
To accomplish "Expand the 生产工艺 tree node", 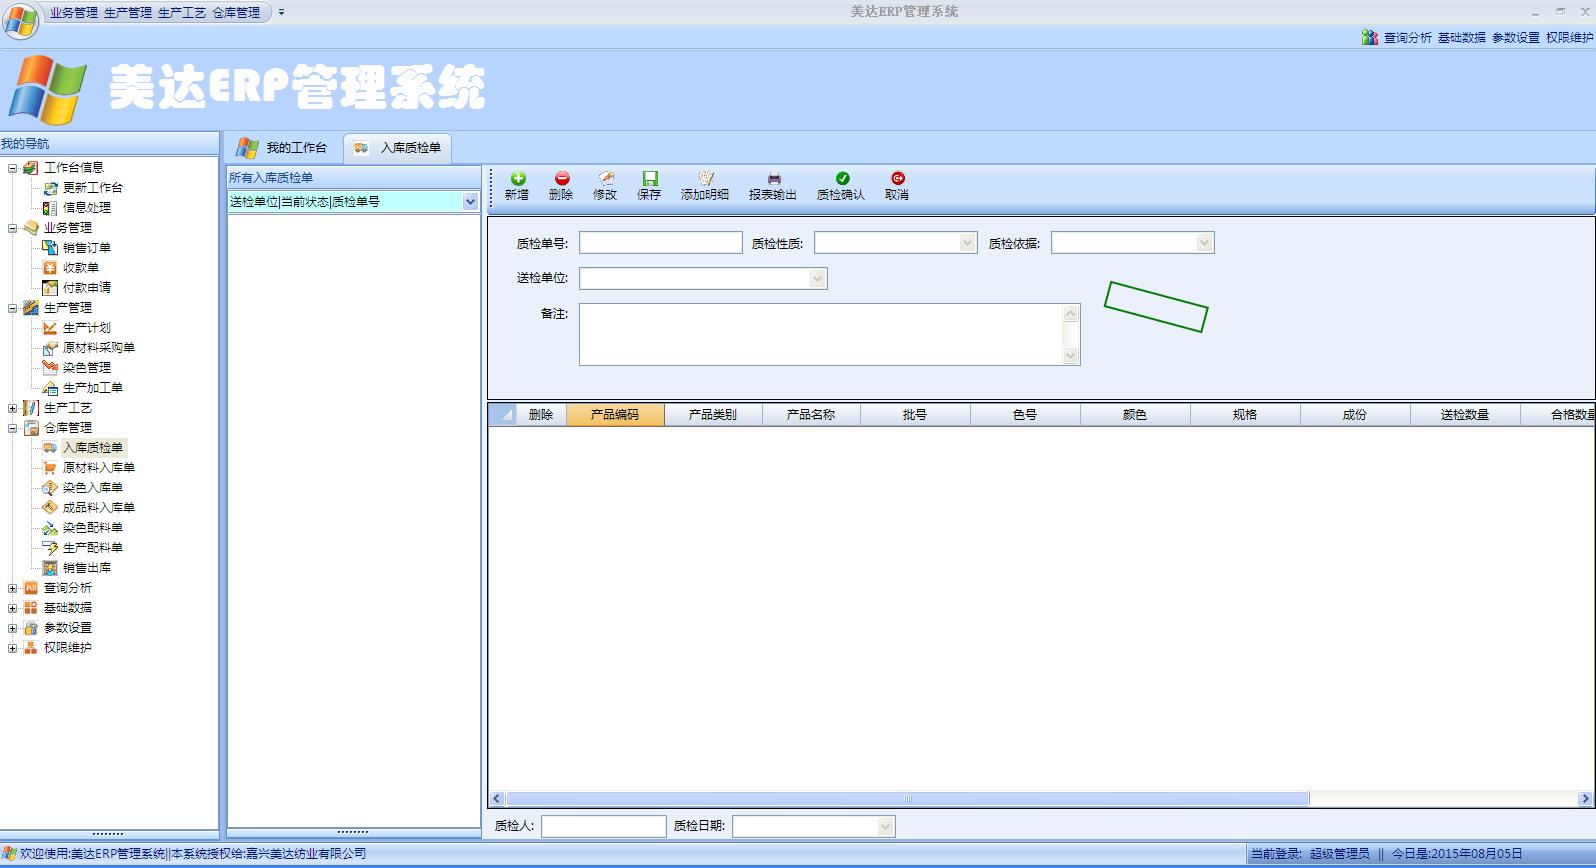I will [x=12, y=408].
